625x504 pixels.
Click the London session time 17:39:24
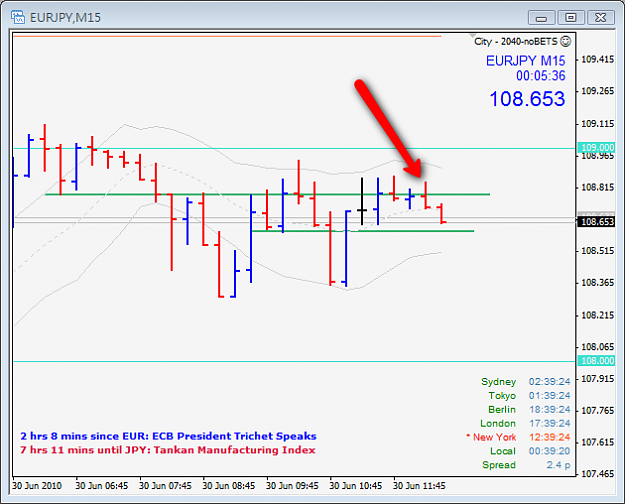[x=549, y=423]
